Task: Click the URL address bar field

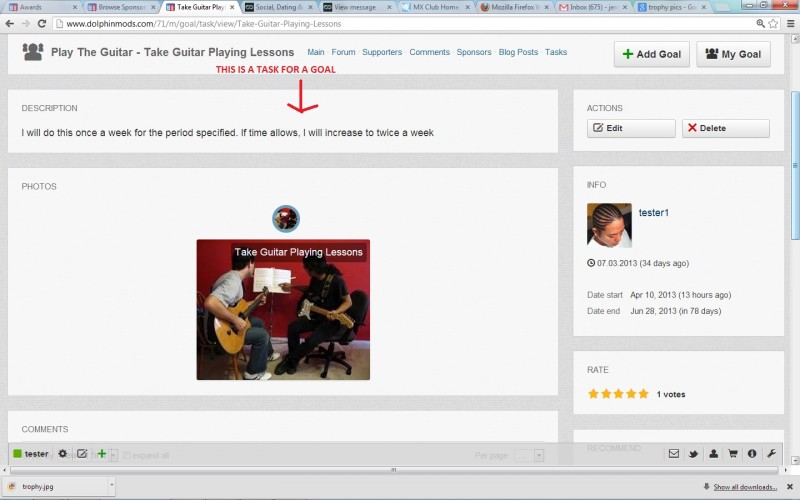Action: click(x=403, y=23)
